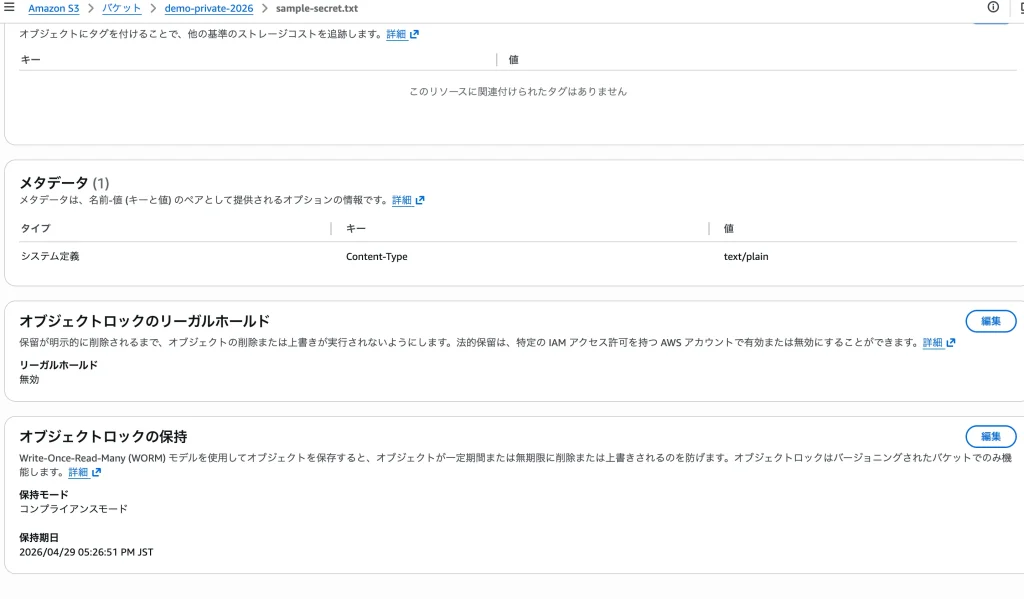
Task: Go to Amazon S3 breadcrumb link
Action: pos(56,8)
